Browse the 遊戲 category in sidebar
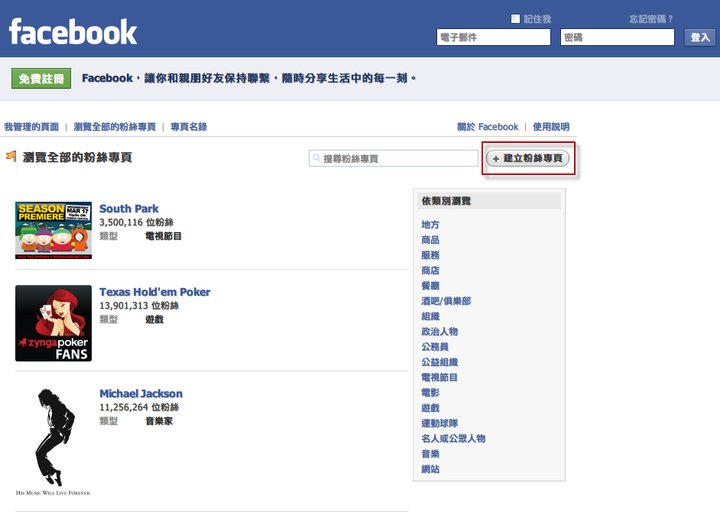This screenshot has width=720, height=512. (430, 408)
